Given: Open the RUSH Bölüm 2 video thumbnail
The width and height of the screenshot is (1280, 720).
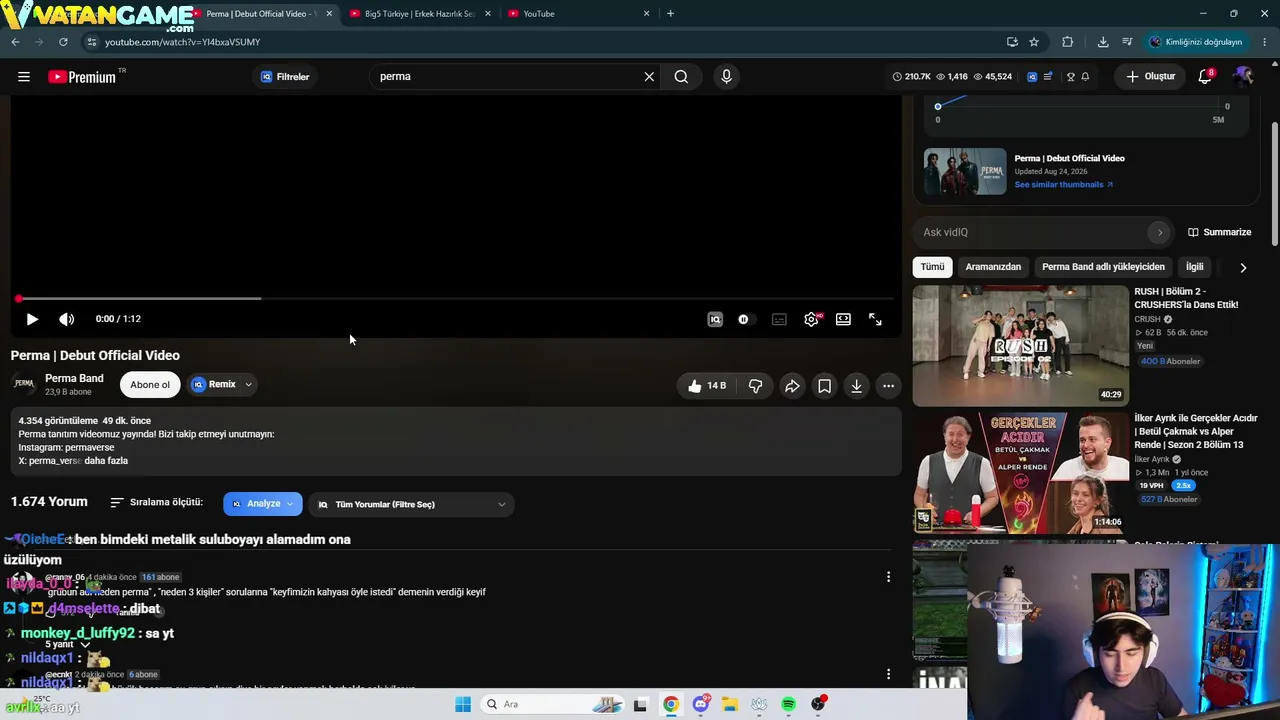Looking at the screenshot, I should (x=1020, y=346).
